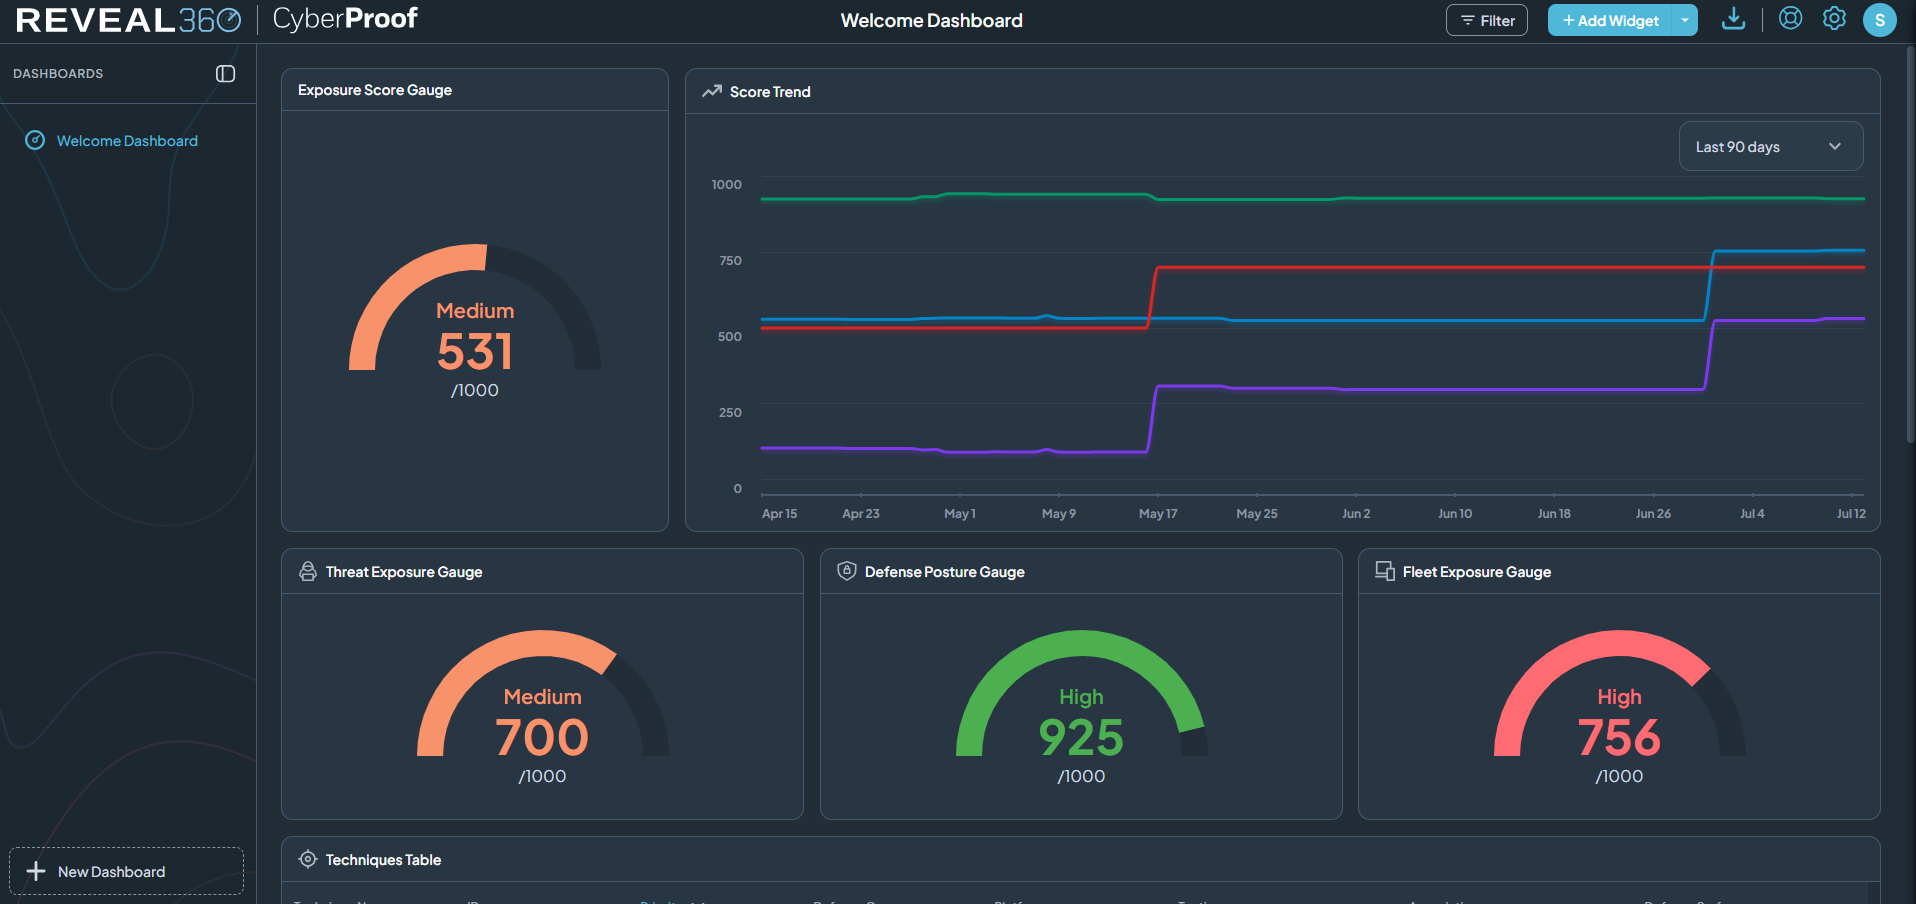Collapse the Dashboards sidebar panel icon
Image resolution: width=1916 pixels, height=904 pixels.
click(225, 74)
